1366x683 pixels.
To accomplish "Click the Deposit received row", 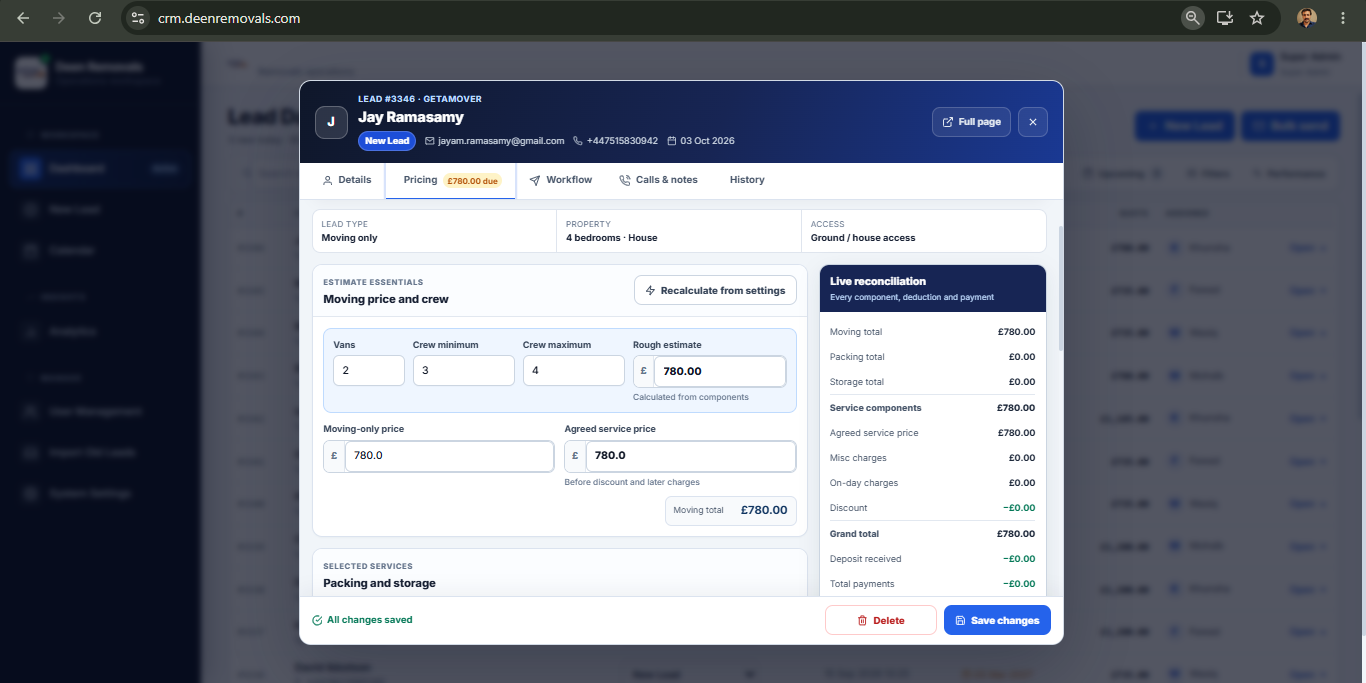I will 933,559.
